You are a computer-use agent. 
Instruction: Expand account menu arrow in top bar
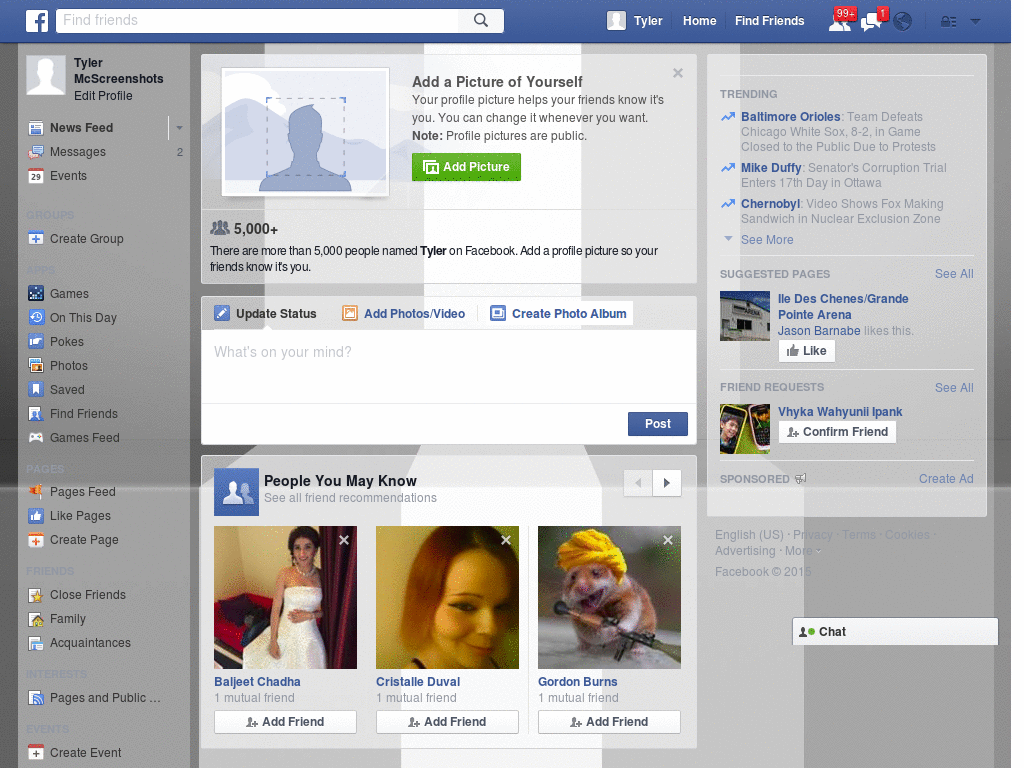(x=975, y=22)
